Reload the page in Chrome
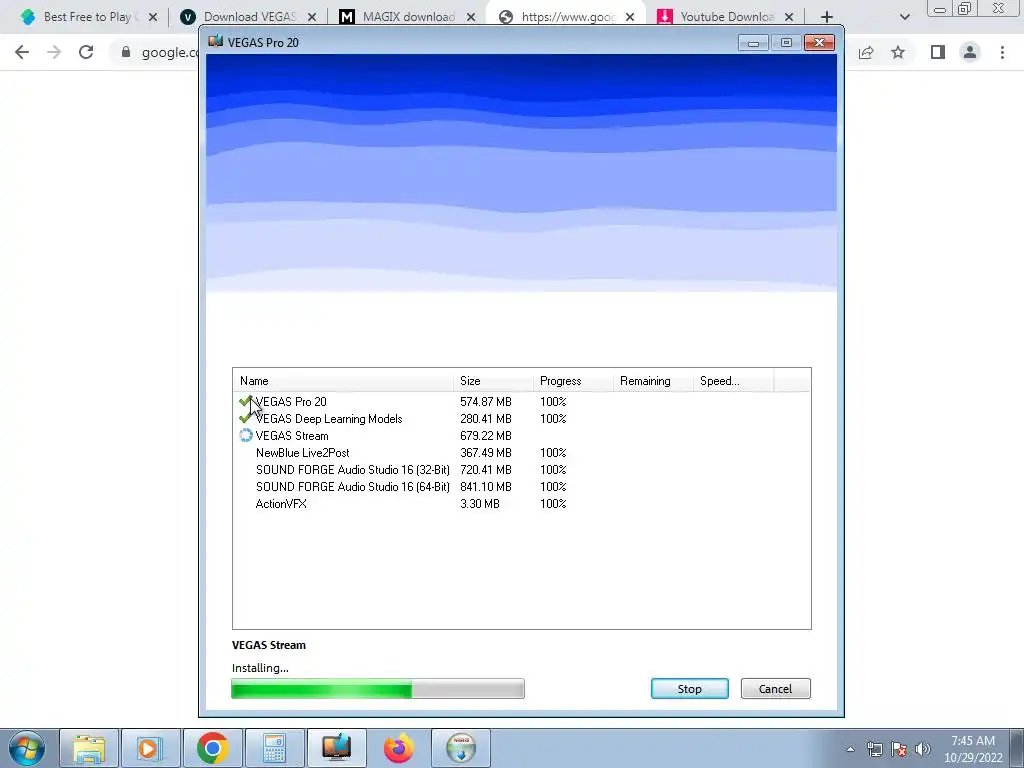The image size is (1024, 768). 86,52
